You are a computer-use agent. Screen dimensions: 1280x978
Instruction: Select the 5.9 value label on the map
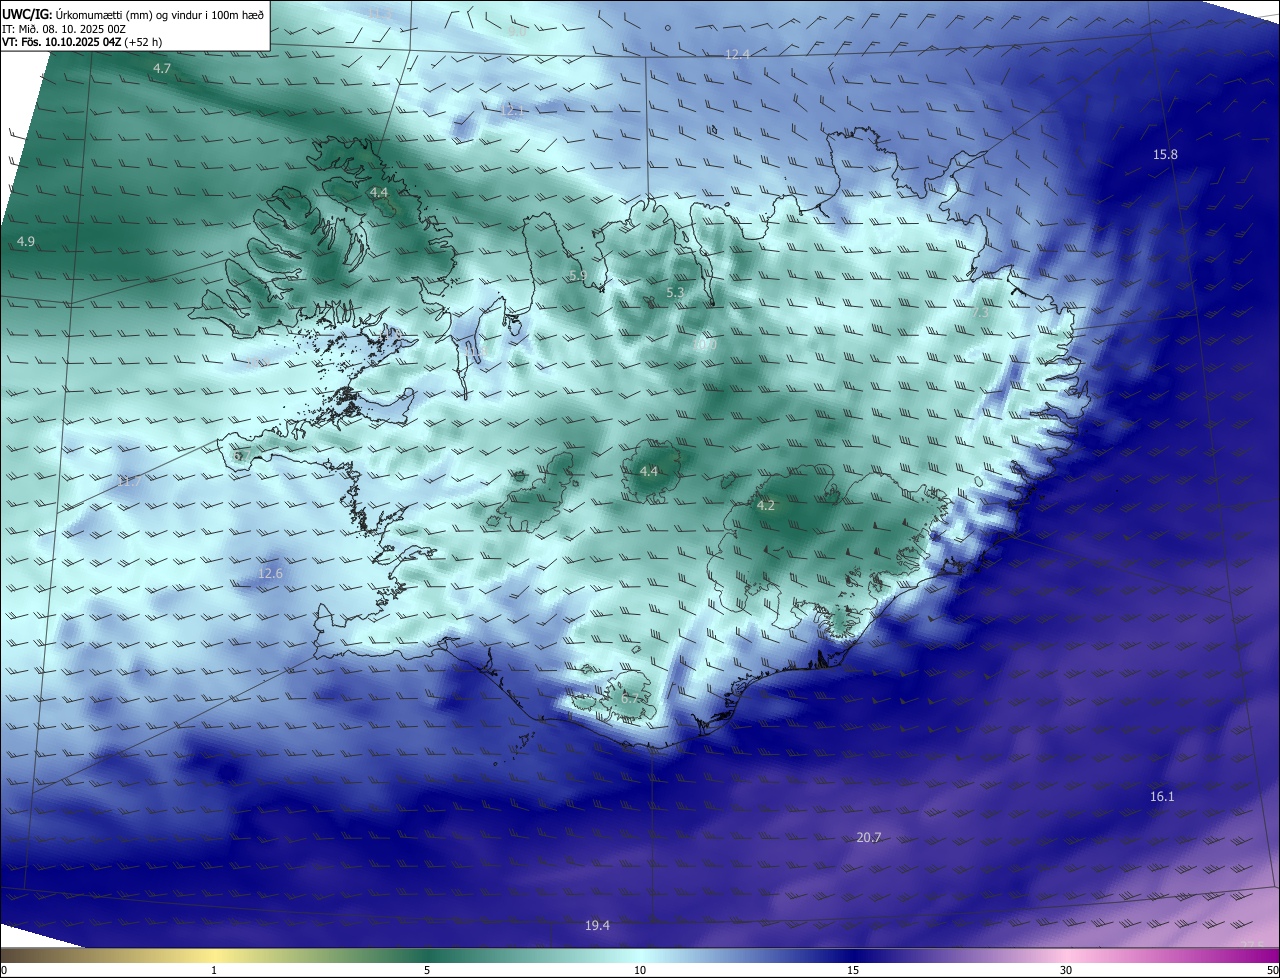click(577, 275)
